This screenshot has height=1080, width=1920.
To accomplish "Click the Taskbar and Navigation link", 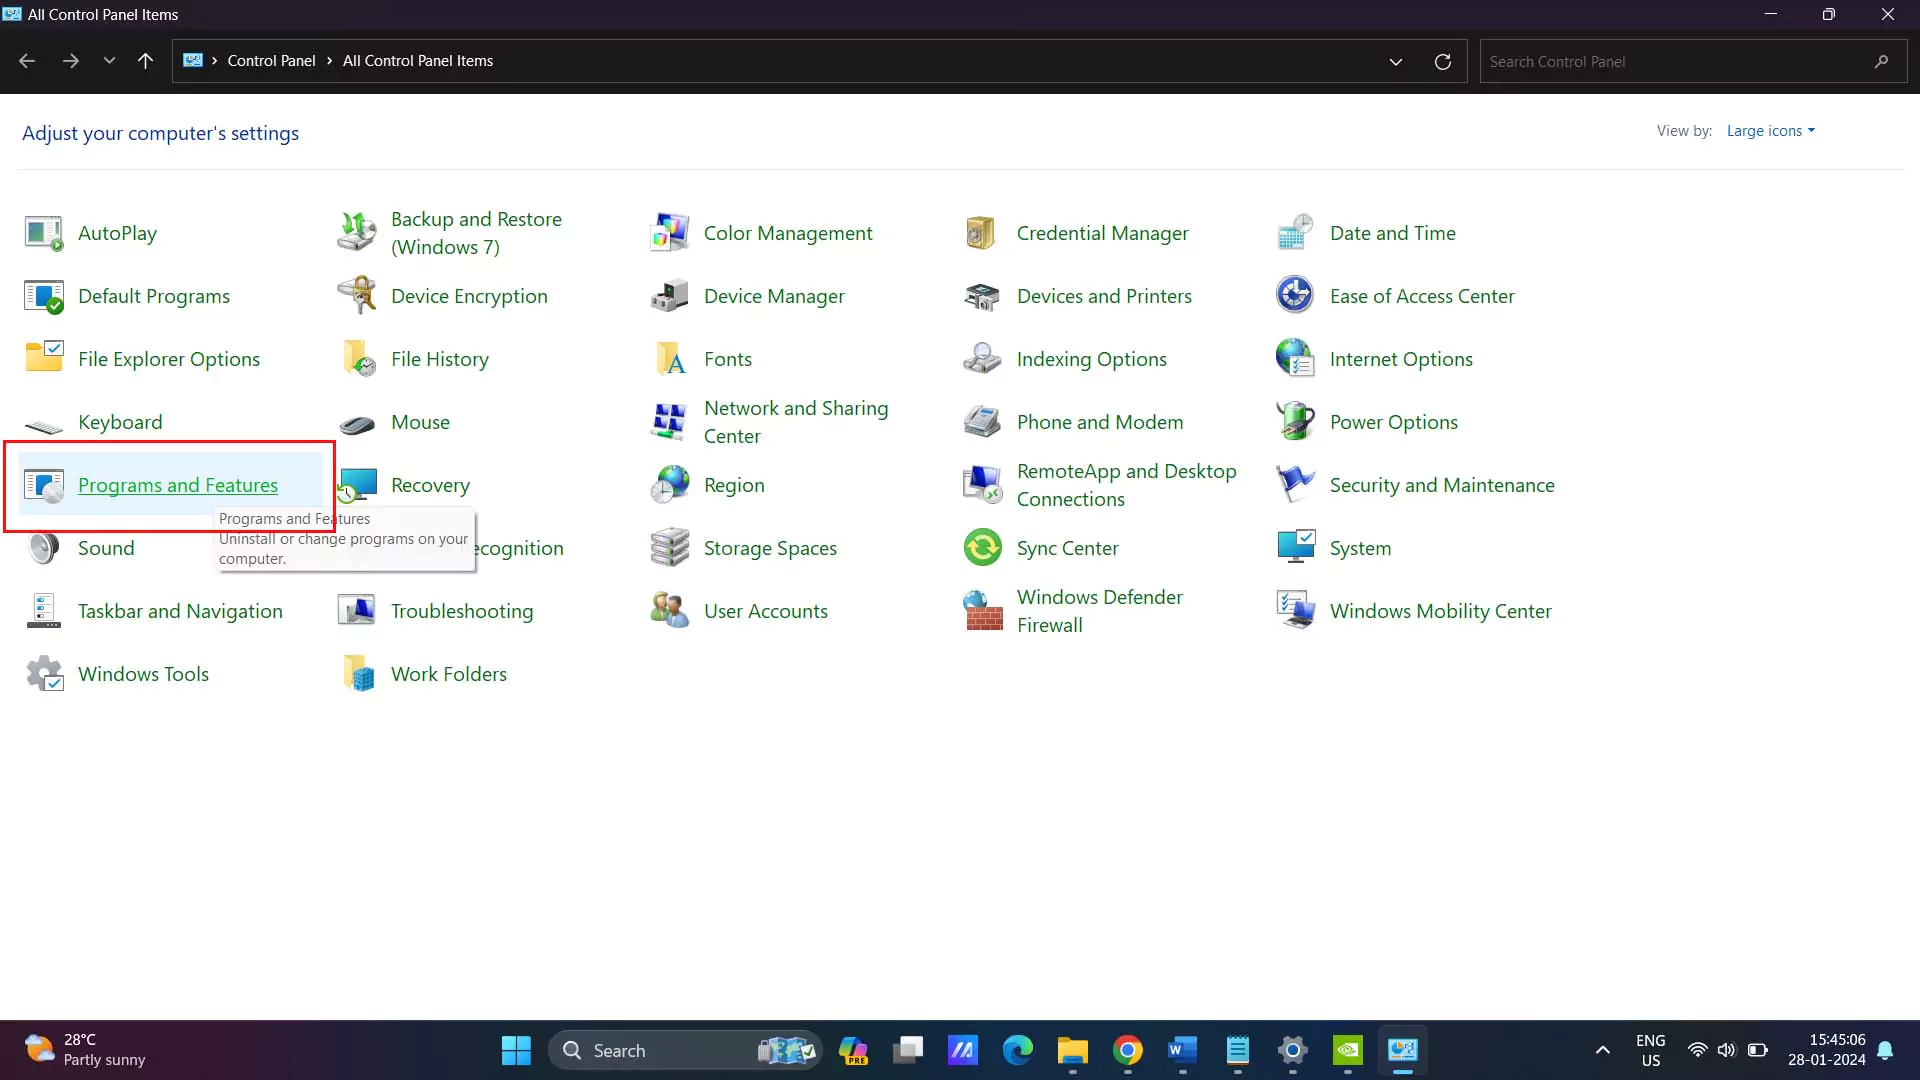I will tap(180, 611).
